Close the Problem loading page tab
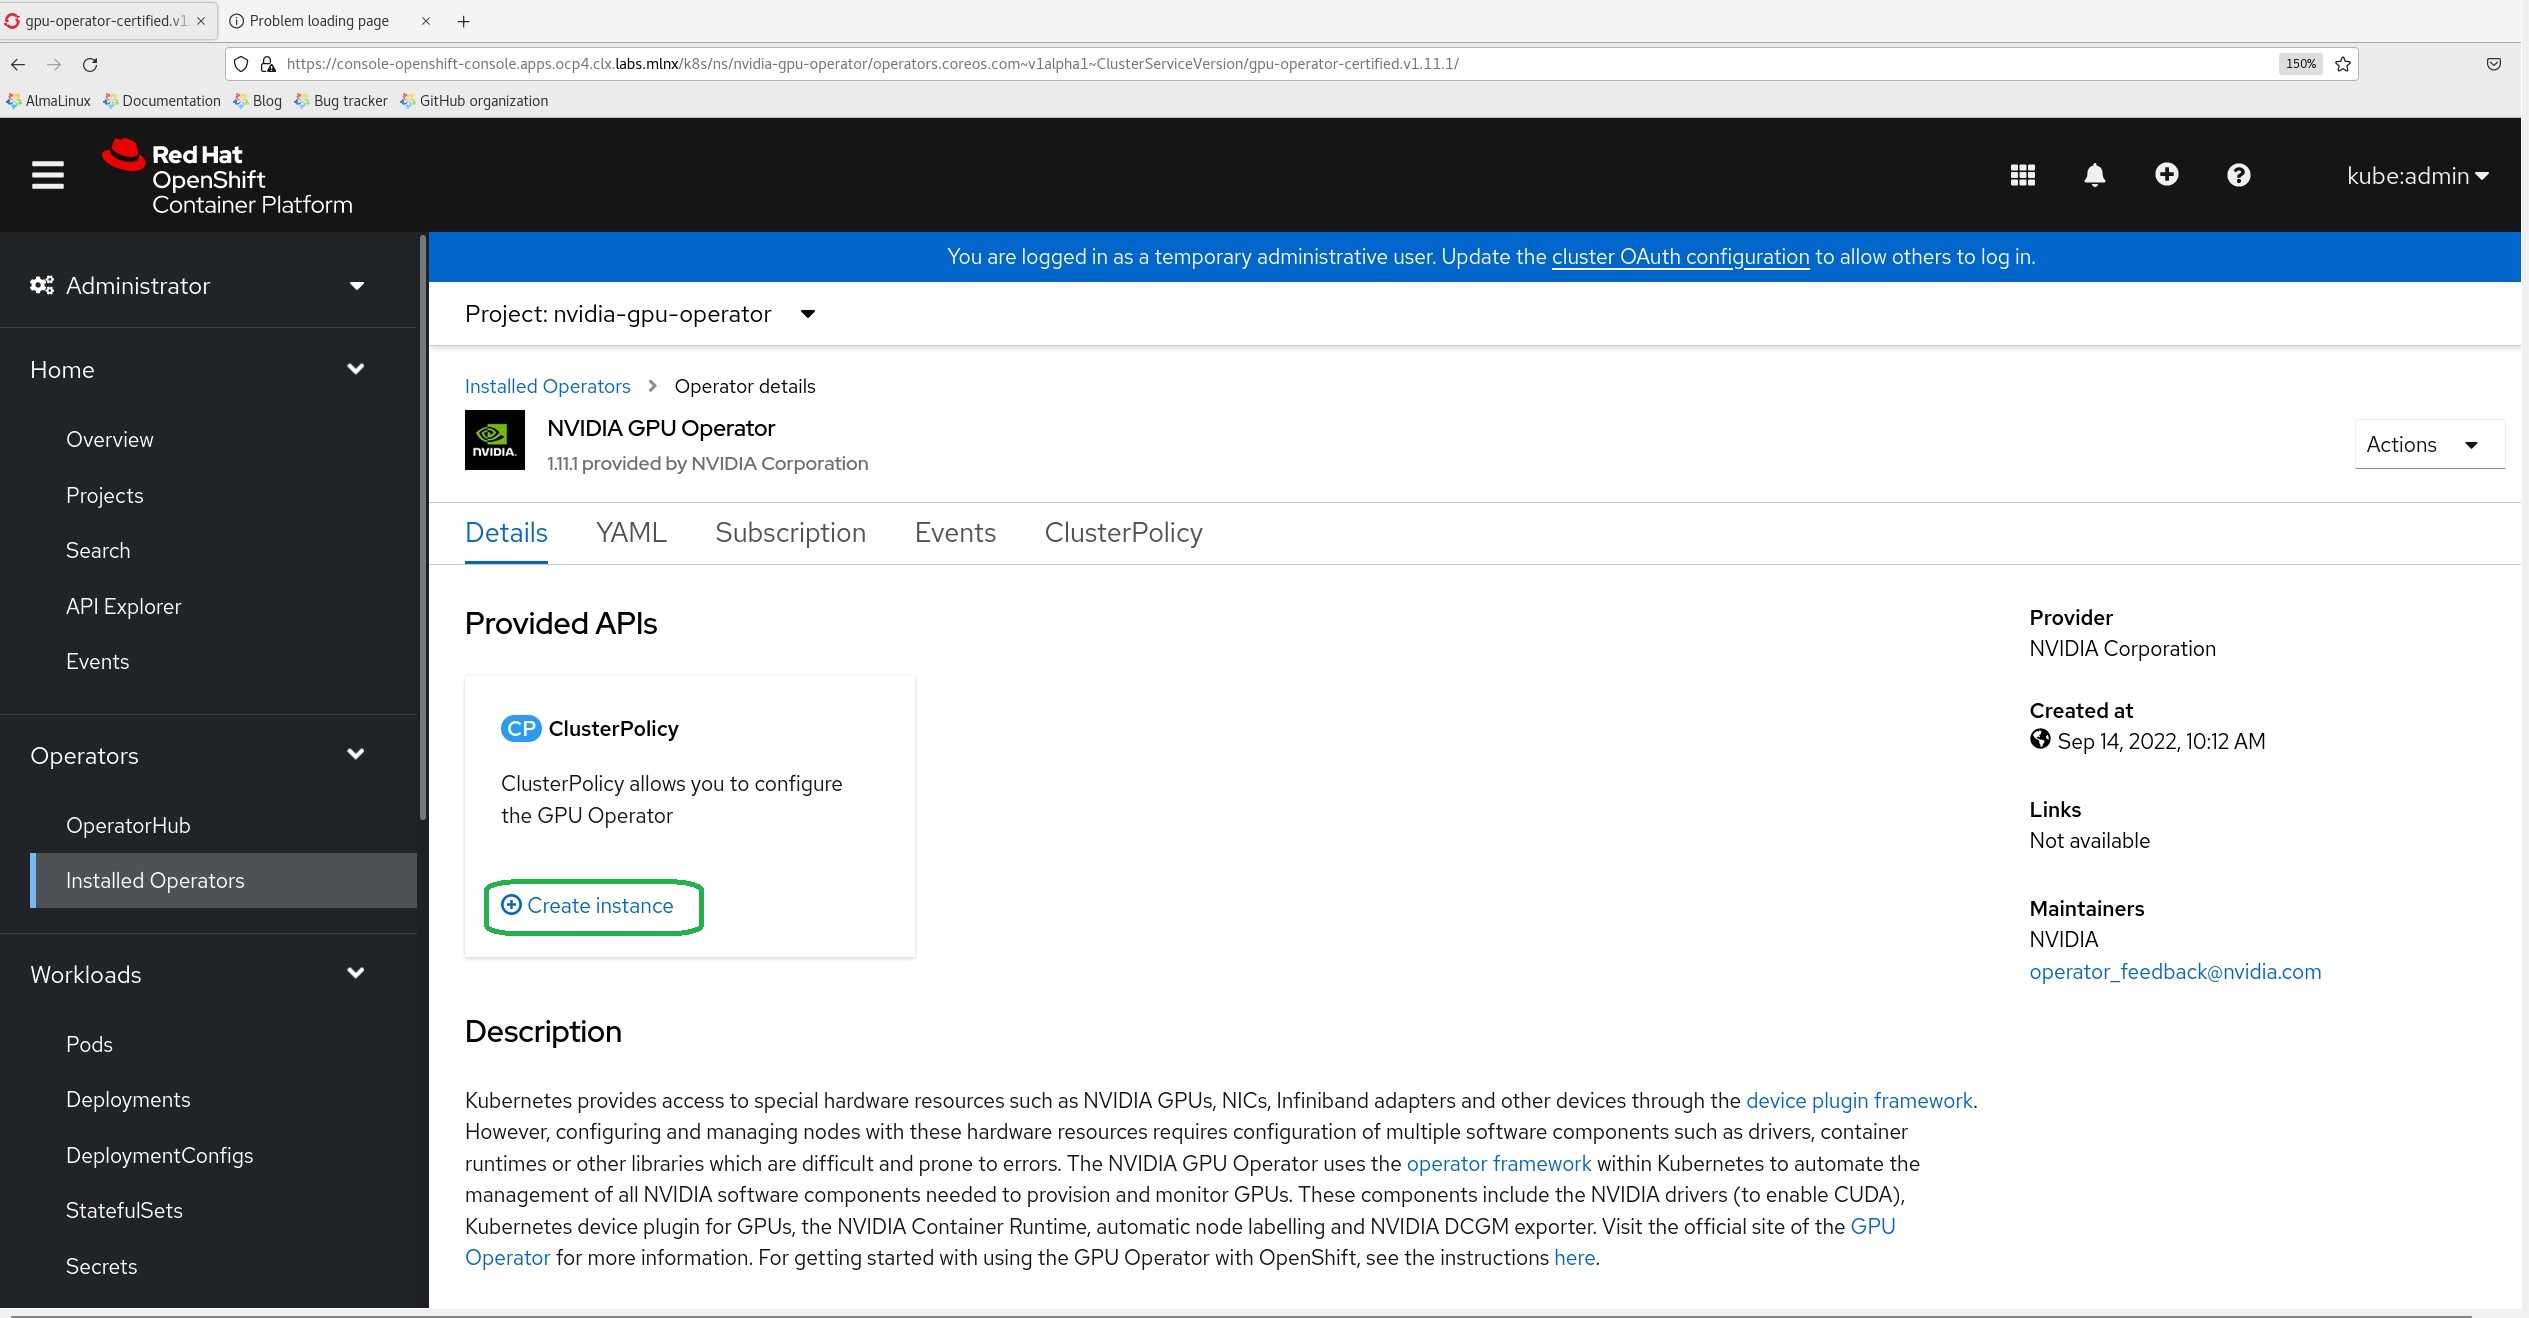The image size is (2529, 1318). pos(425,21)
